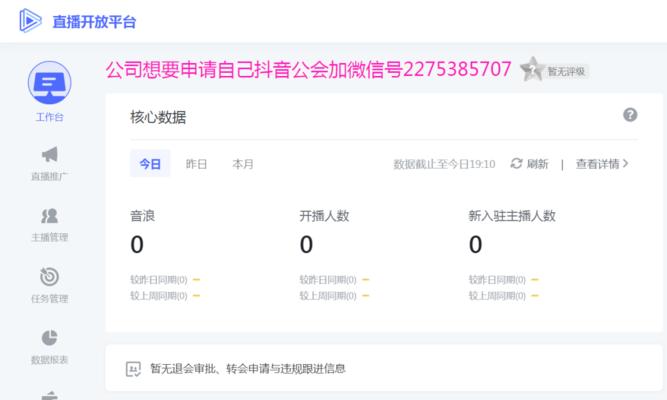Select the 本月 tab
This screenshot has height=400, width=667.
[x=242, y=164]
